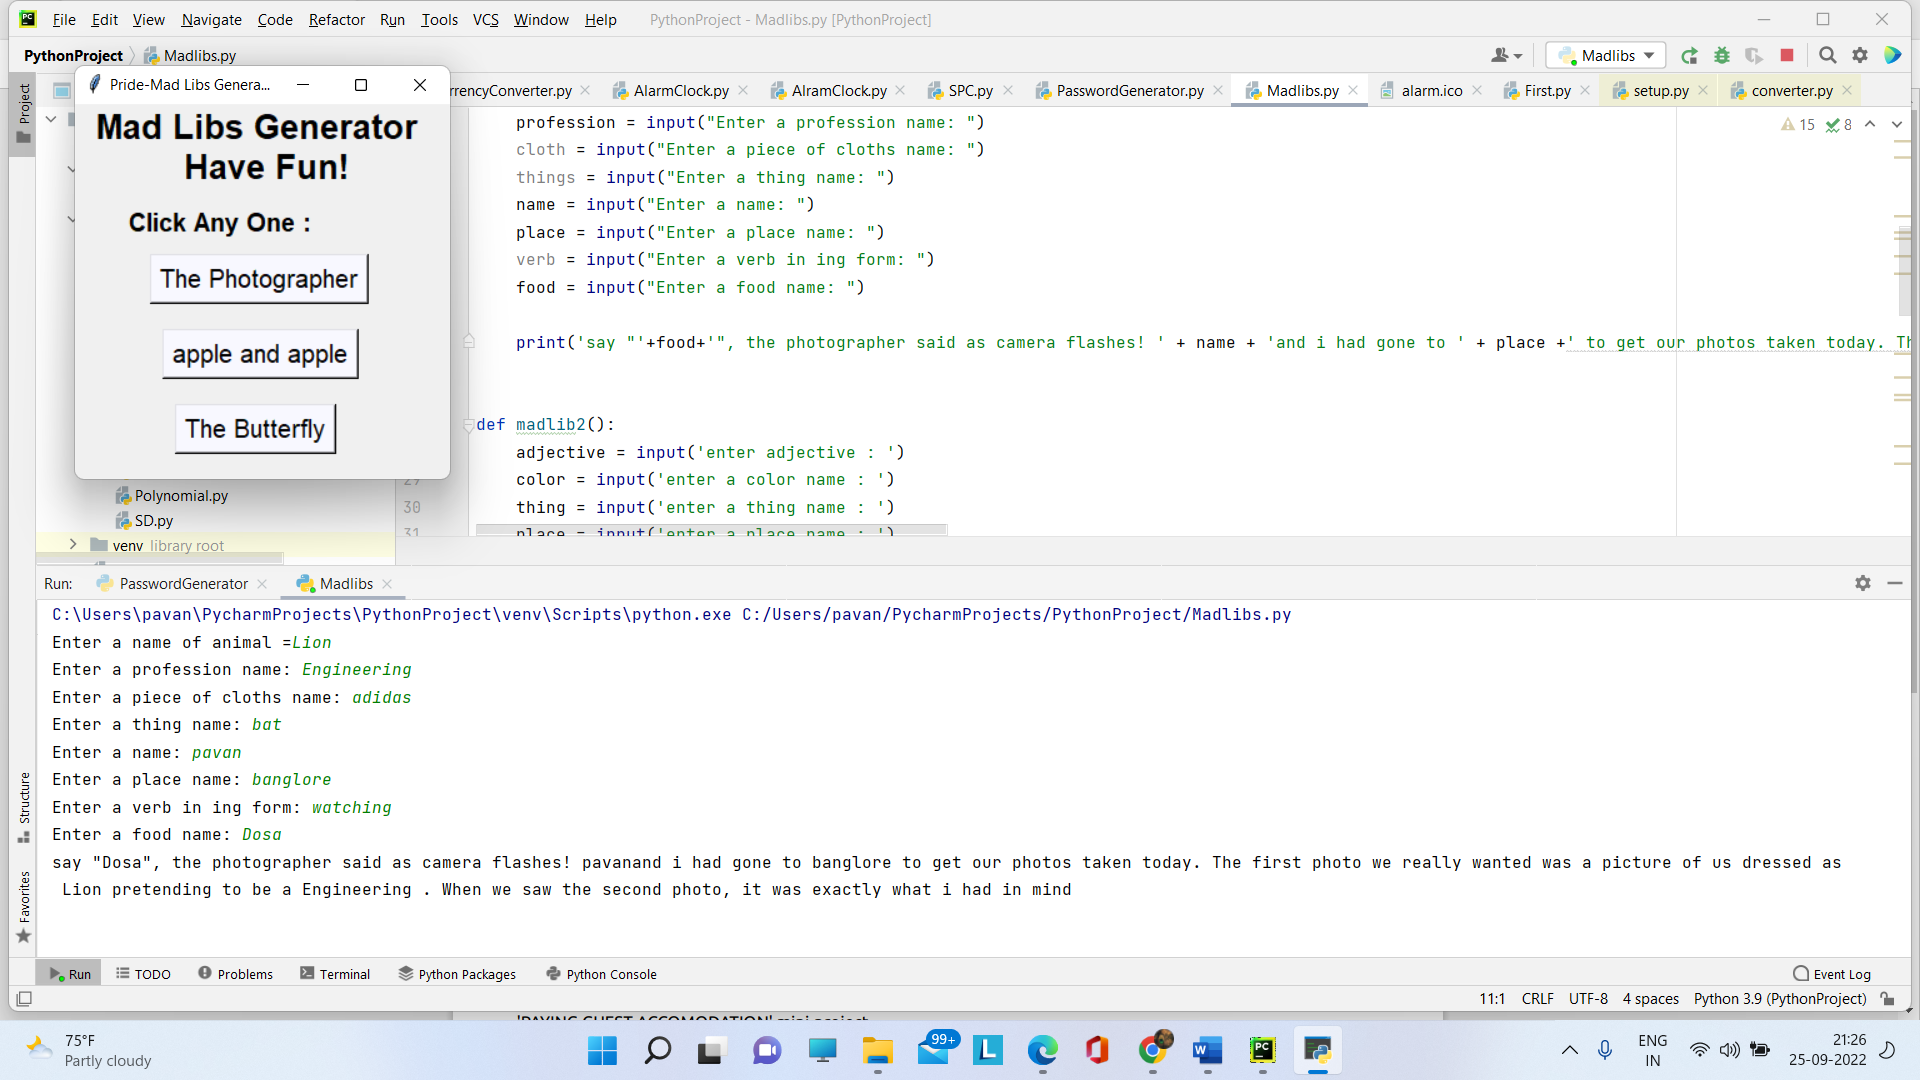Close the Madlibs run tab
This screenshot has width=1920, height=1080.
[387, 584]
